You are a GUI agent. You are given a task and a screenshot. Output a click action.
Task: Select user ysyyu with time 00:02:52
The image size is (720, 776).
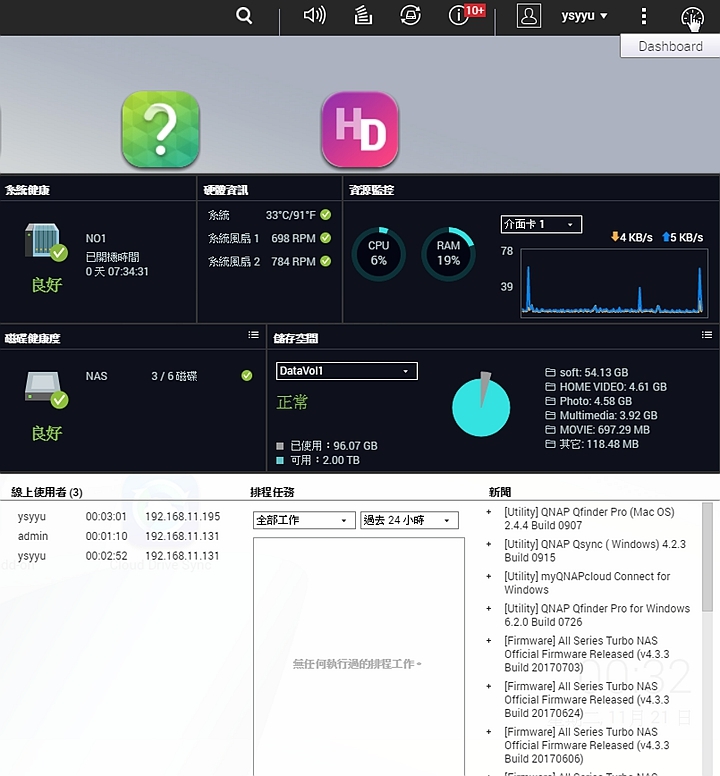click(119, 556)
